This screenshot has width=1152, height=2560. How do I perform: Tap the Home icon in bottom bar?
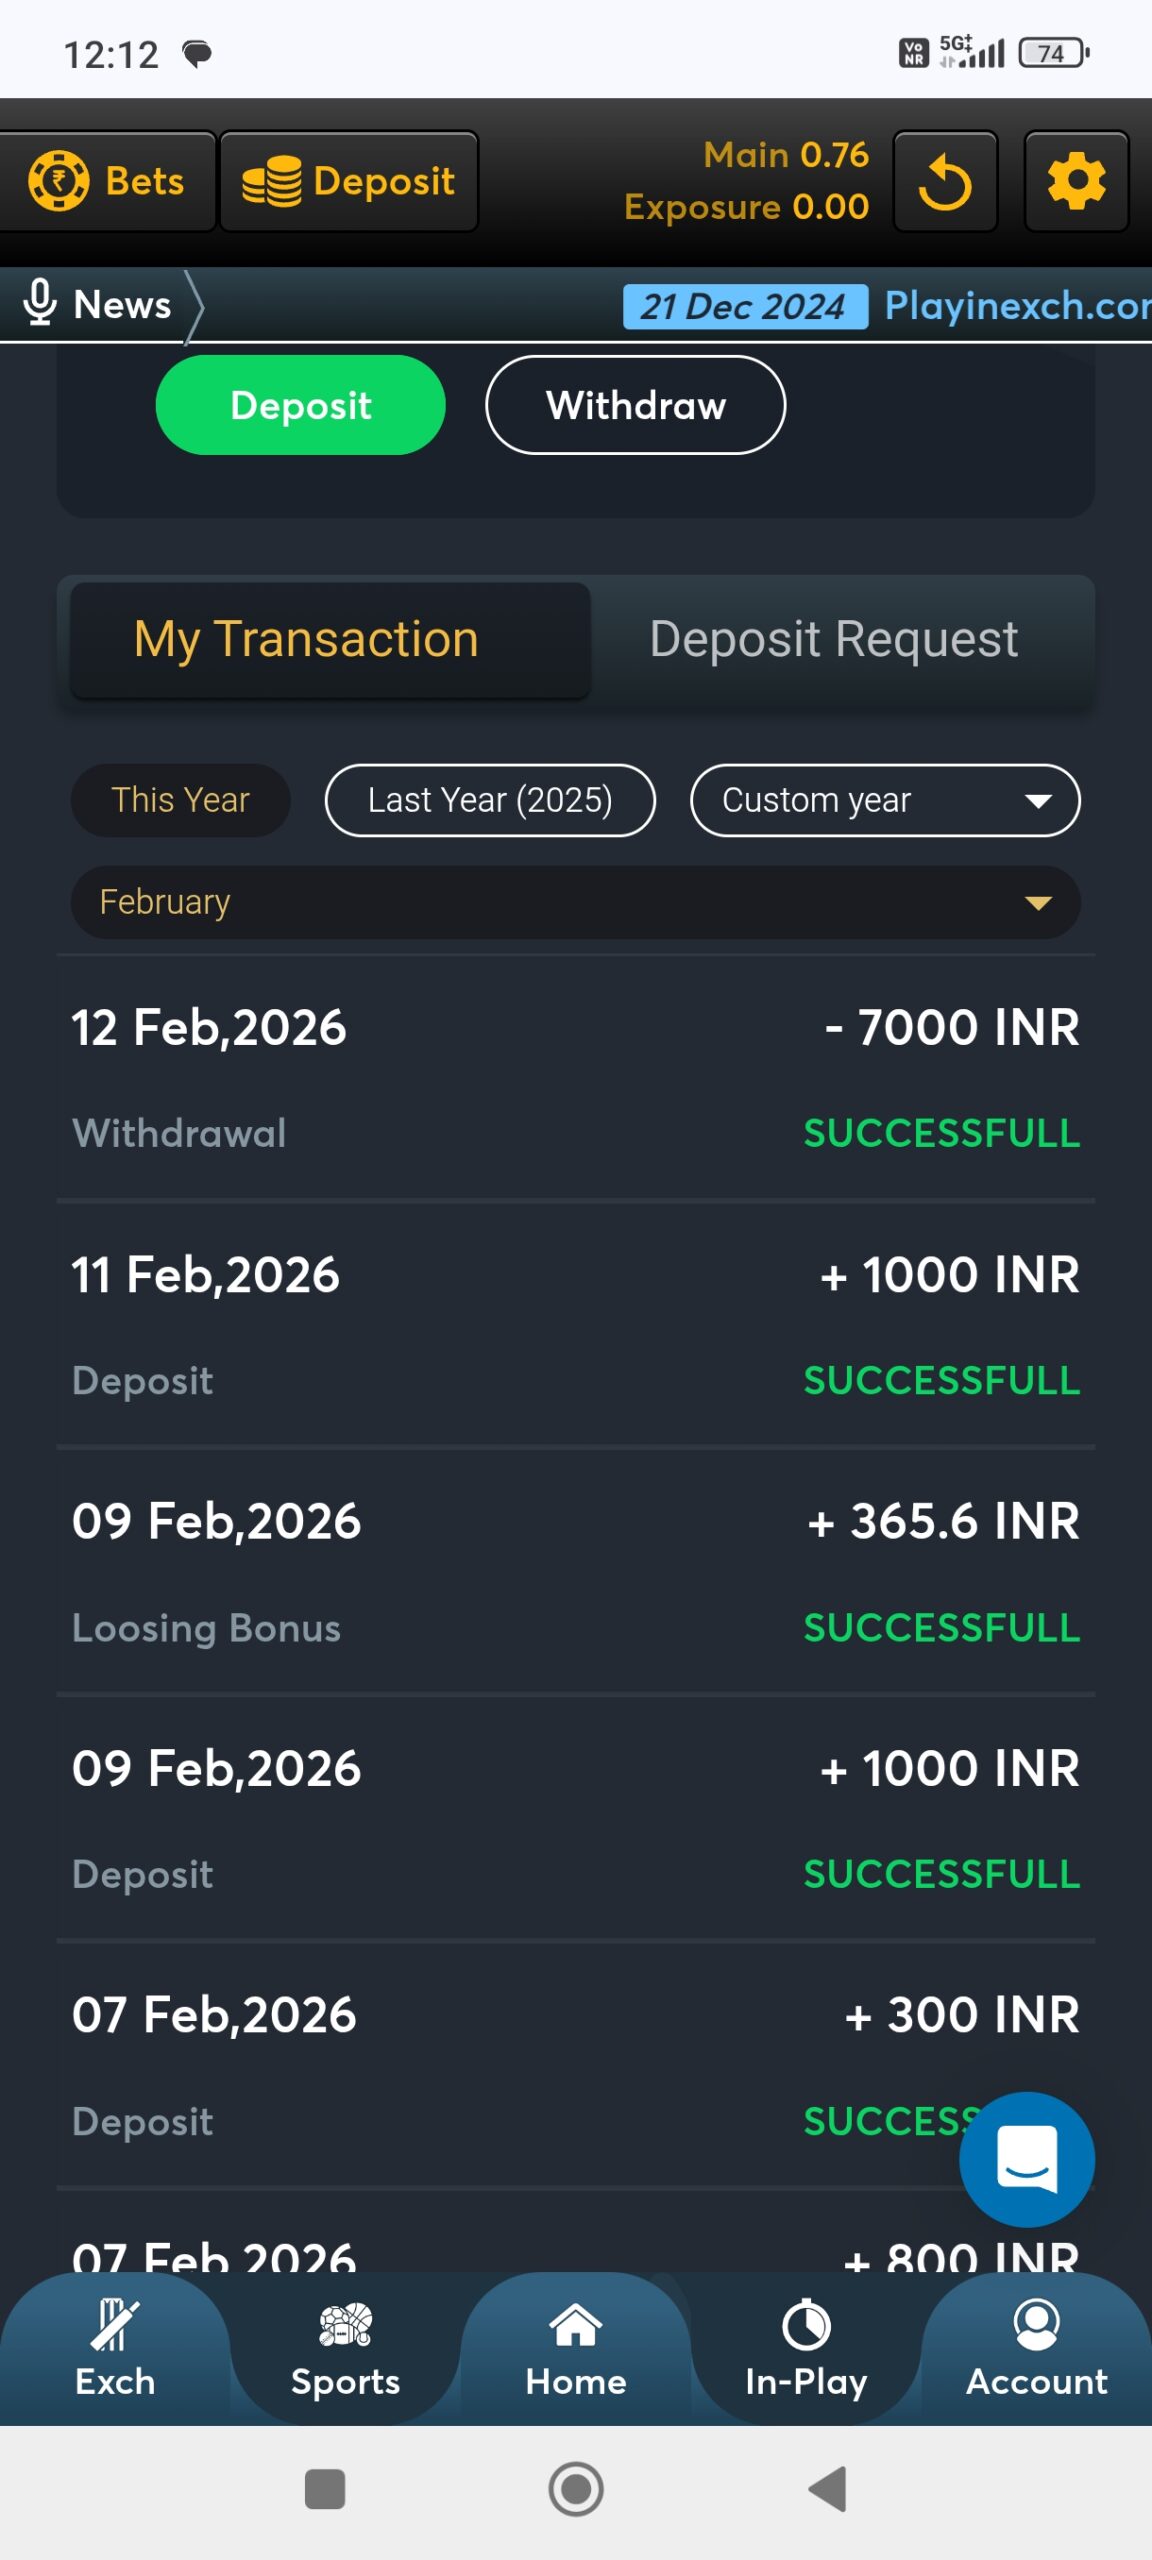pos(576,2325)
